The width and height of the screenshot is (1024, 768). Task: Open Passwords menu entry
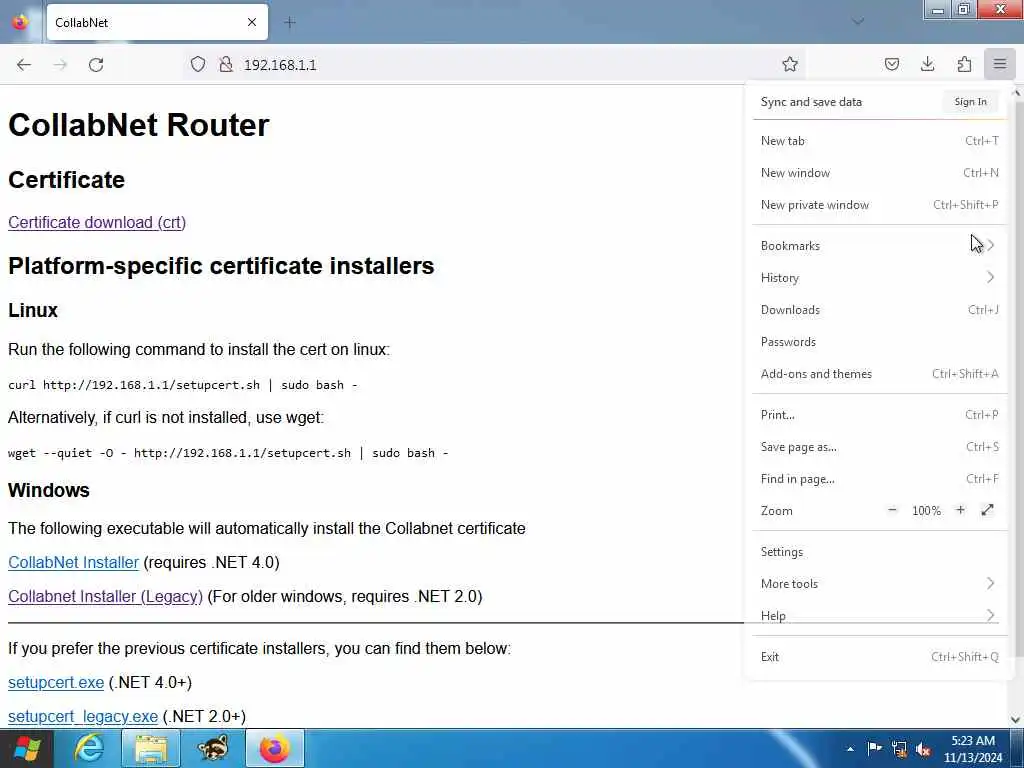coord(879,342)
